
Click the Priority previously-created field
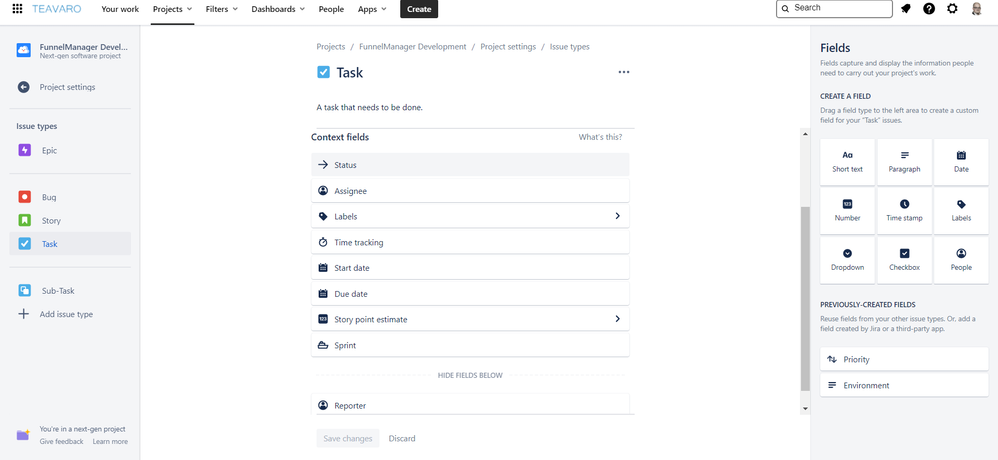904,359
